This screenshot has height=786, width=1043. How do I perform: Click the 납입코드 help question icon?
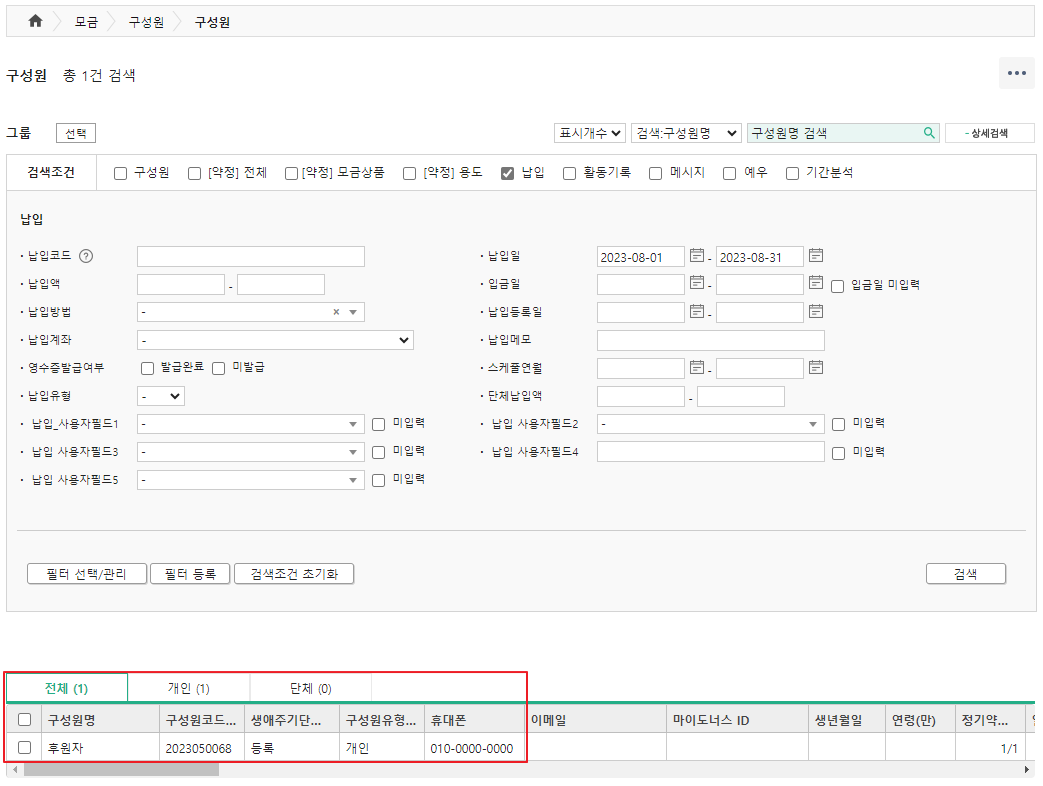coord(85,256)
